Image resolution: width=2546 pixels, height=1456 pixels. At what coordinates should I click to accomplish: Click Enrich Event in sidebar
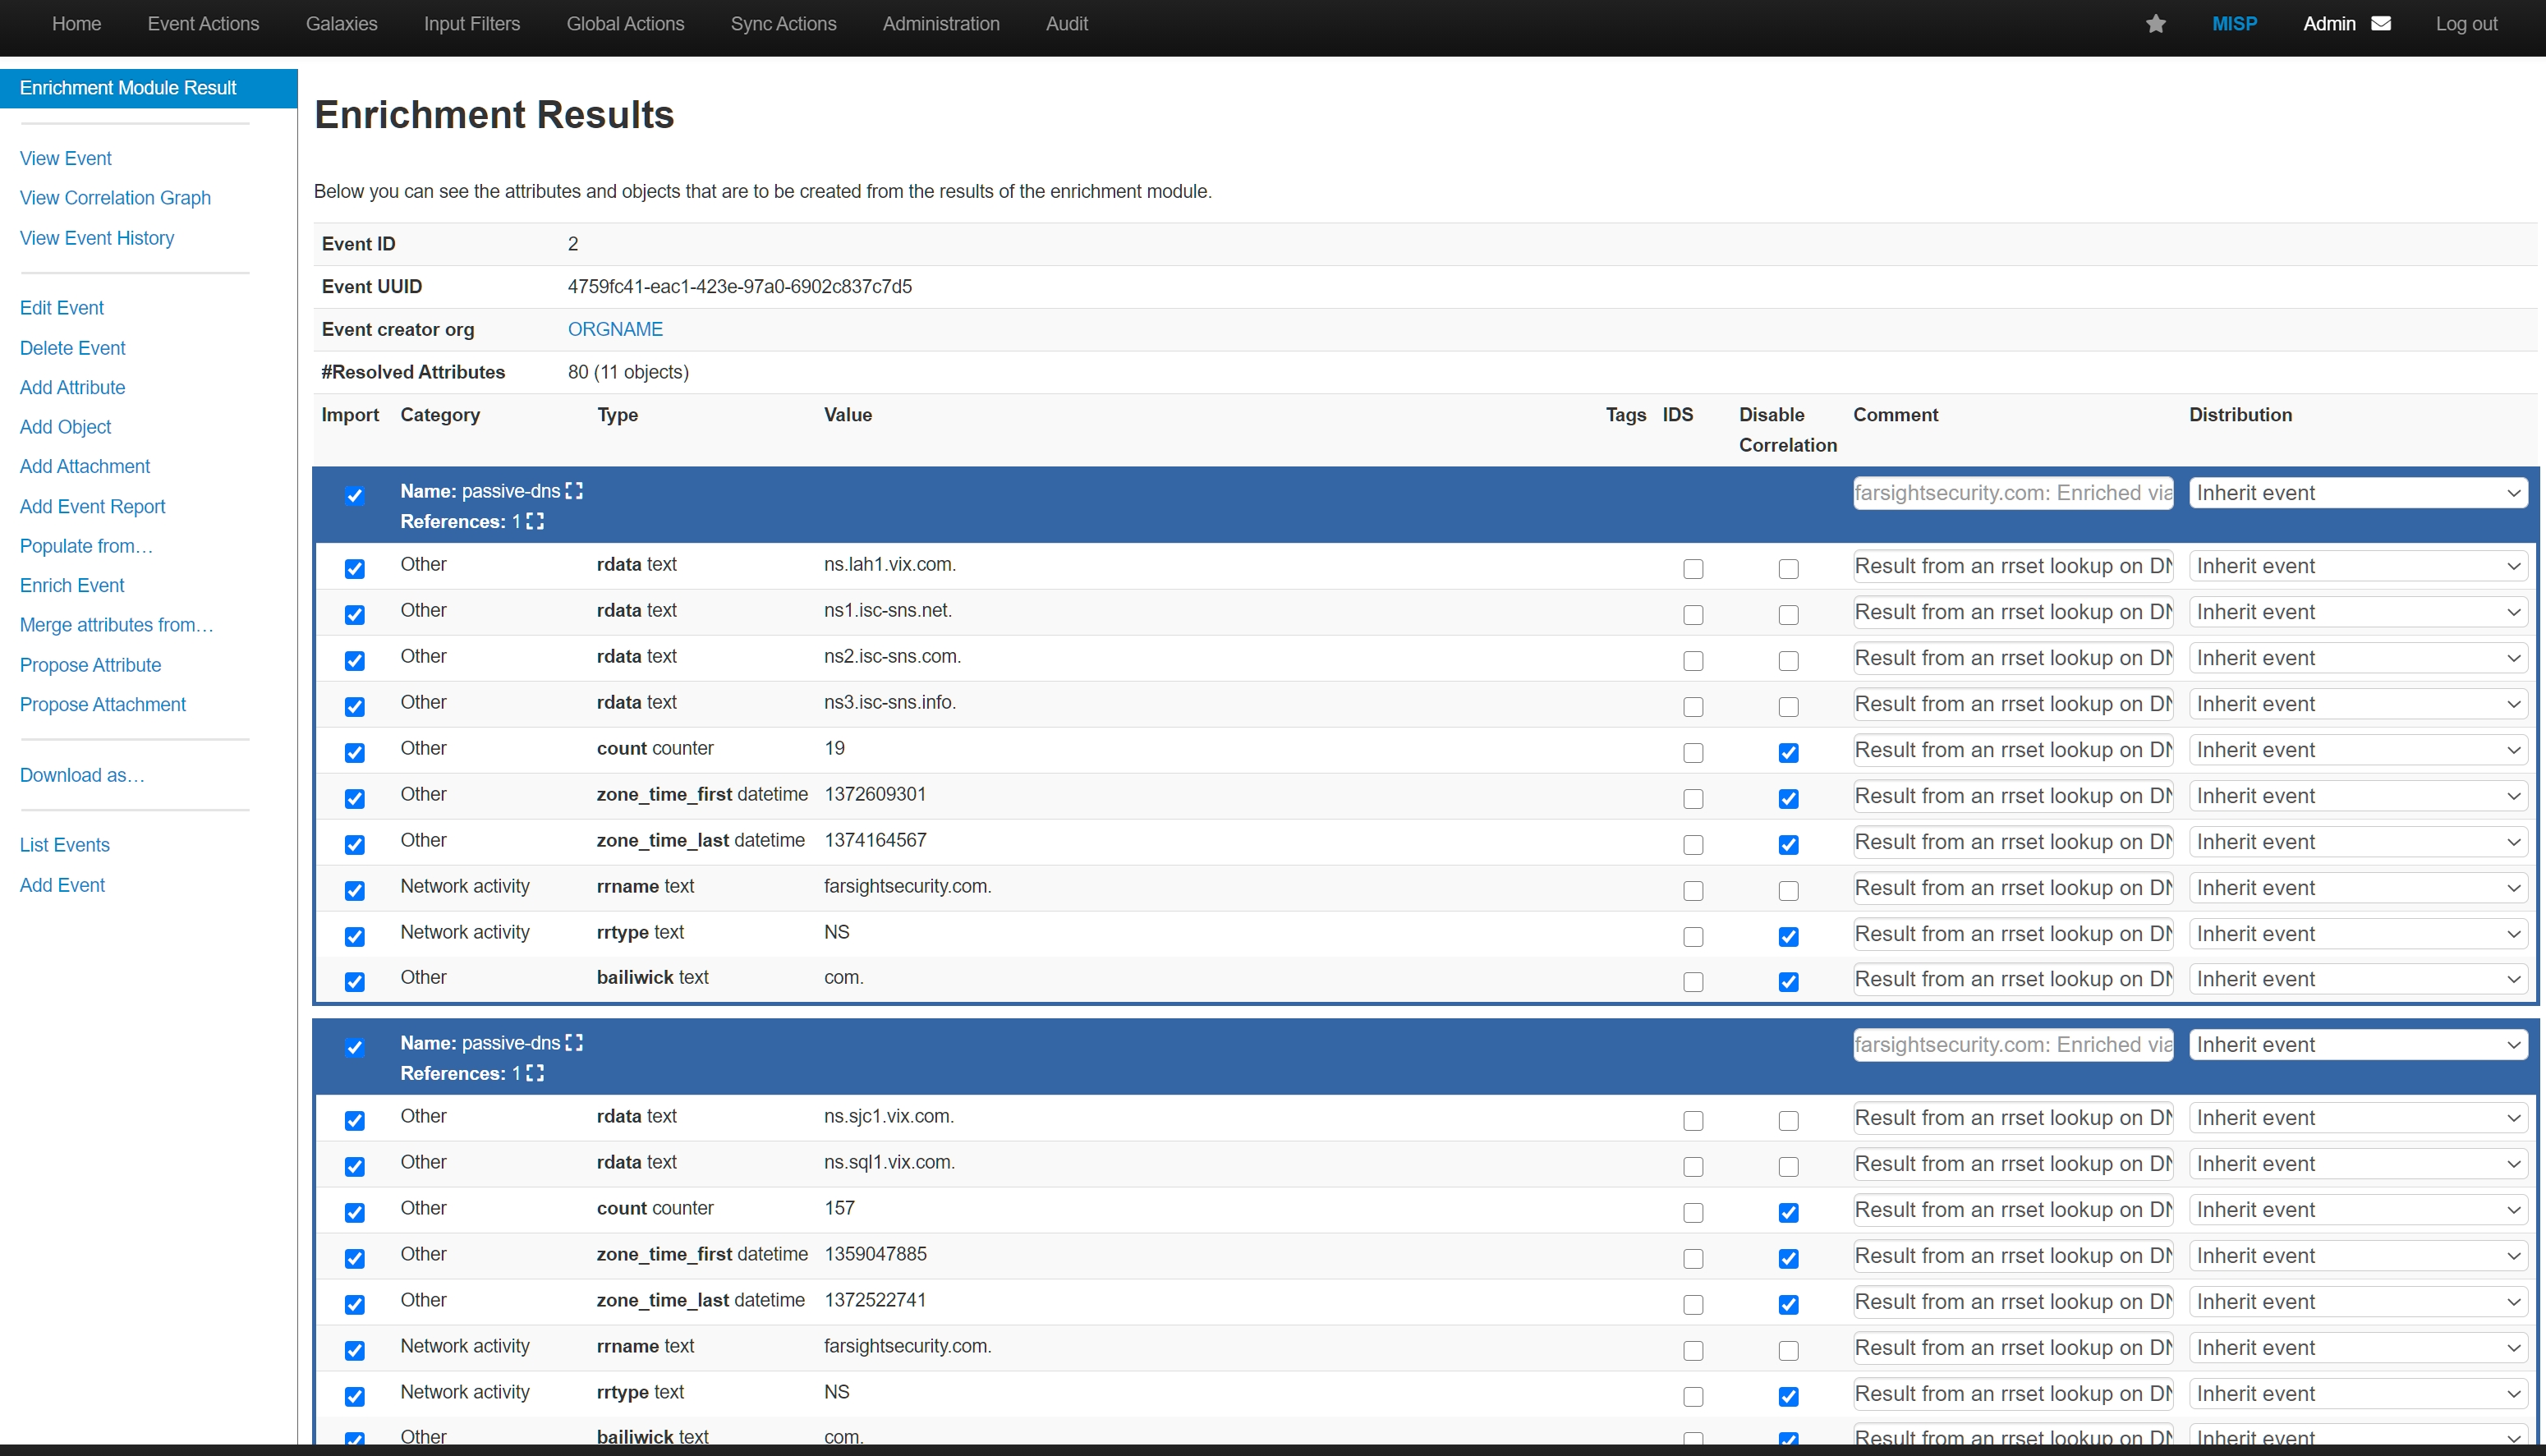click(x=72, y=585)
